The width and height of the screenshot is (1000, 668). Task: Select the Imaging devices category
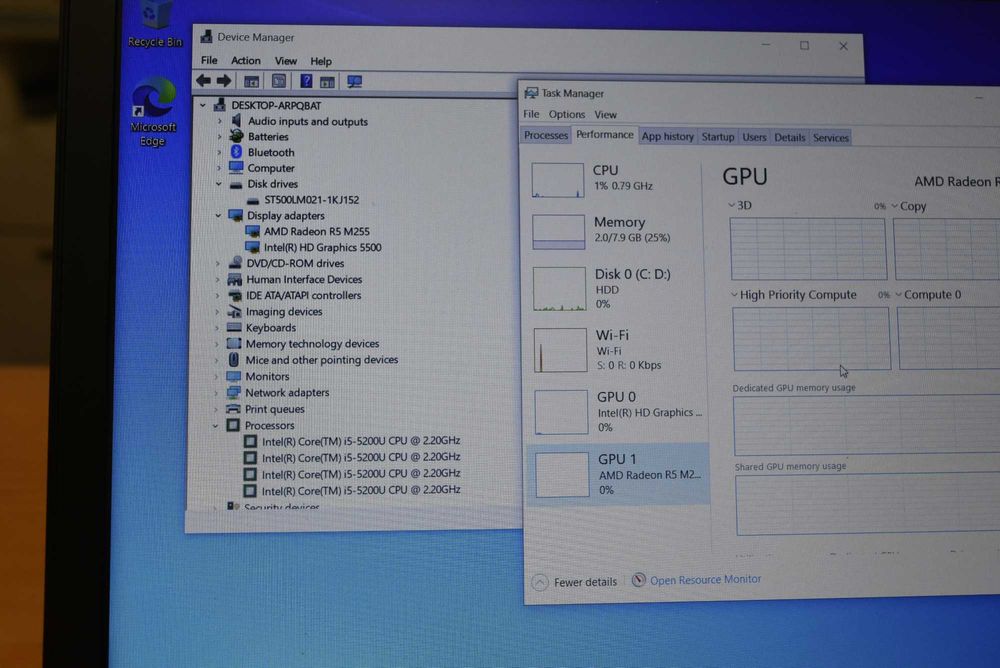tap(284, 311)
